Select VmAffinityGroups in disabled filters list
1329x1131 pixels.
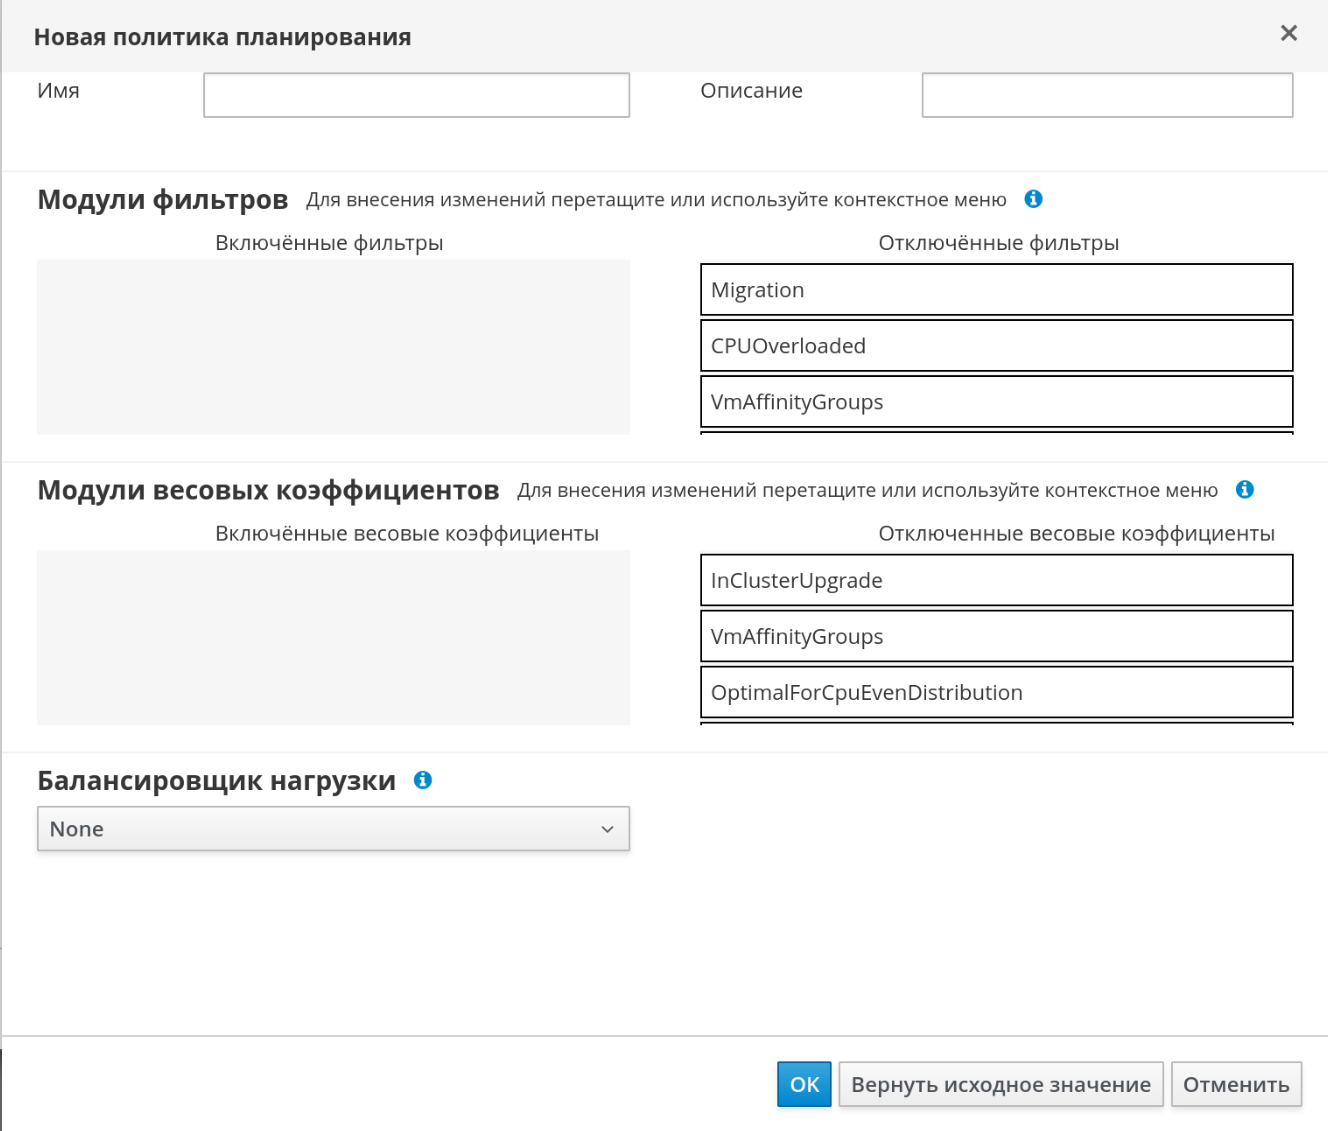tap(996, 402)
